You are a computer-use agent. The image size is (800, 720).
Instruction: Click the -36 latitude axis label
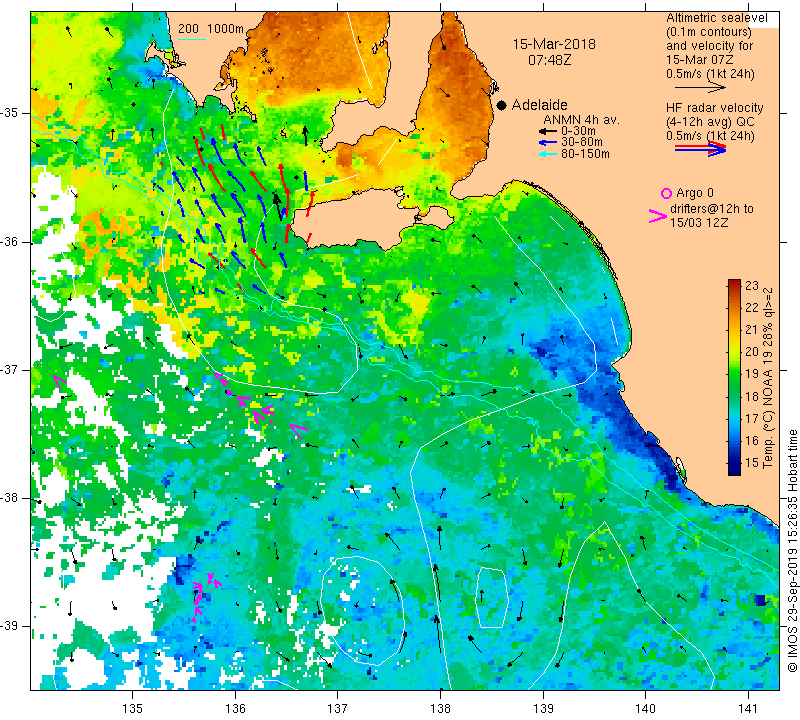[x=10, y=242]
